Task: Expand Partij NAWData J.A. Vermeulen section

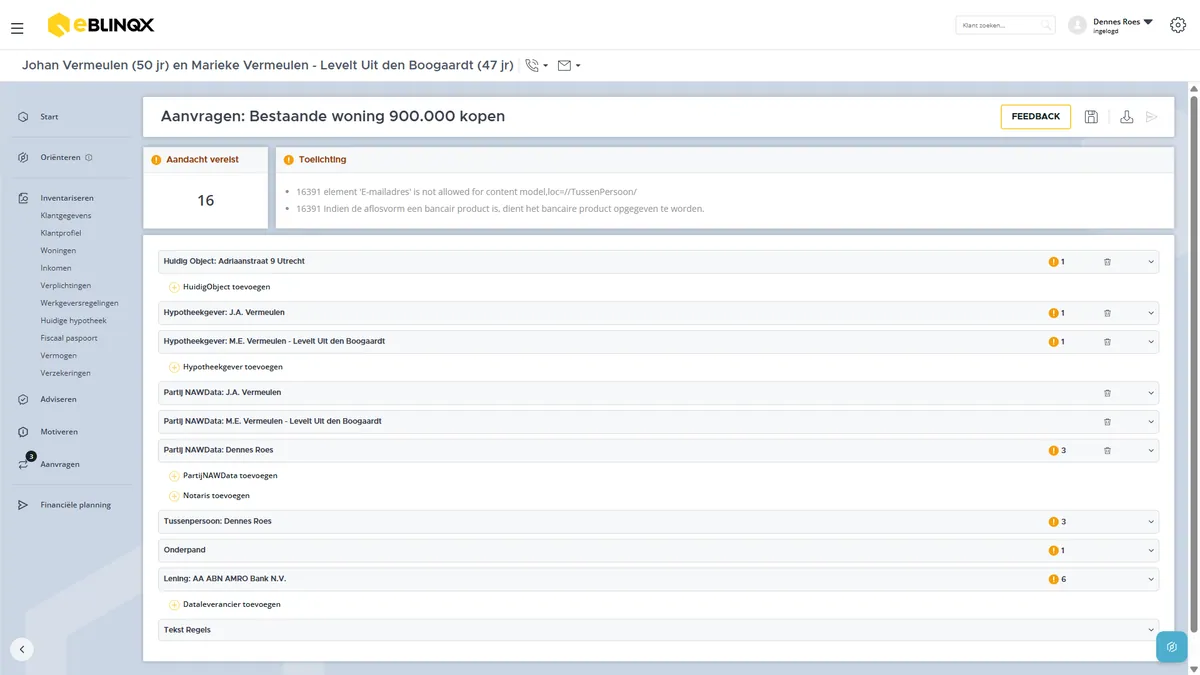Action: (x=1151, y=393)
